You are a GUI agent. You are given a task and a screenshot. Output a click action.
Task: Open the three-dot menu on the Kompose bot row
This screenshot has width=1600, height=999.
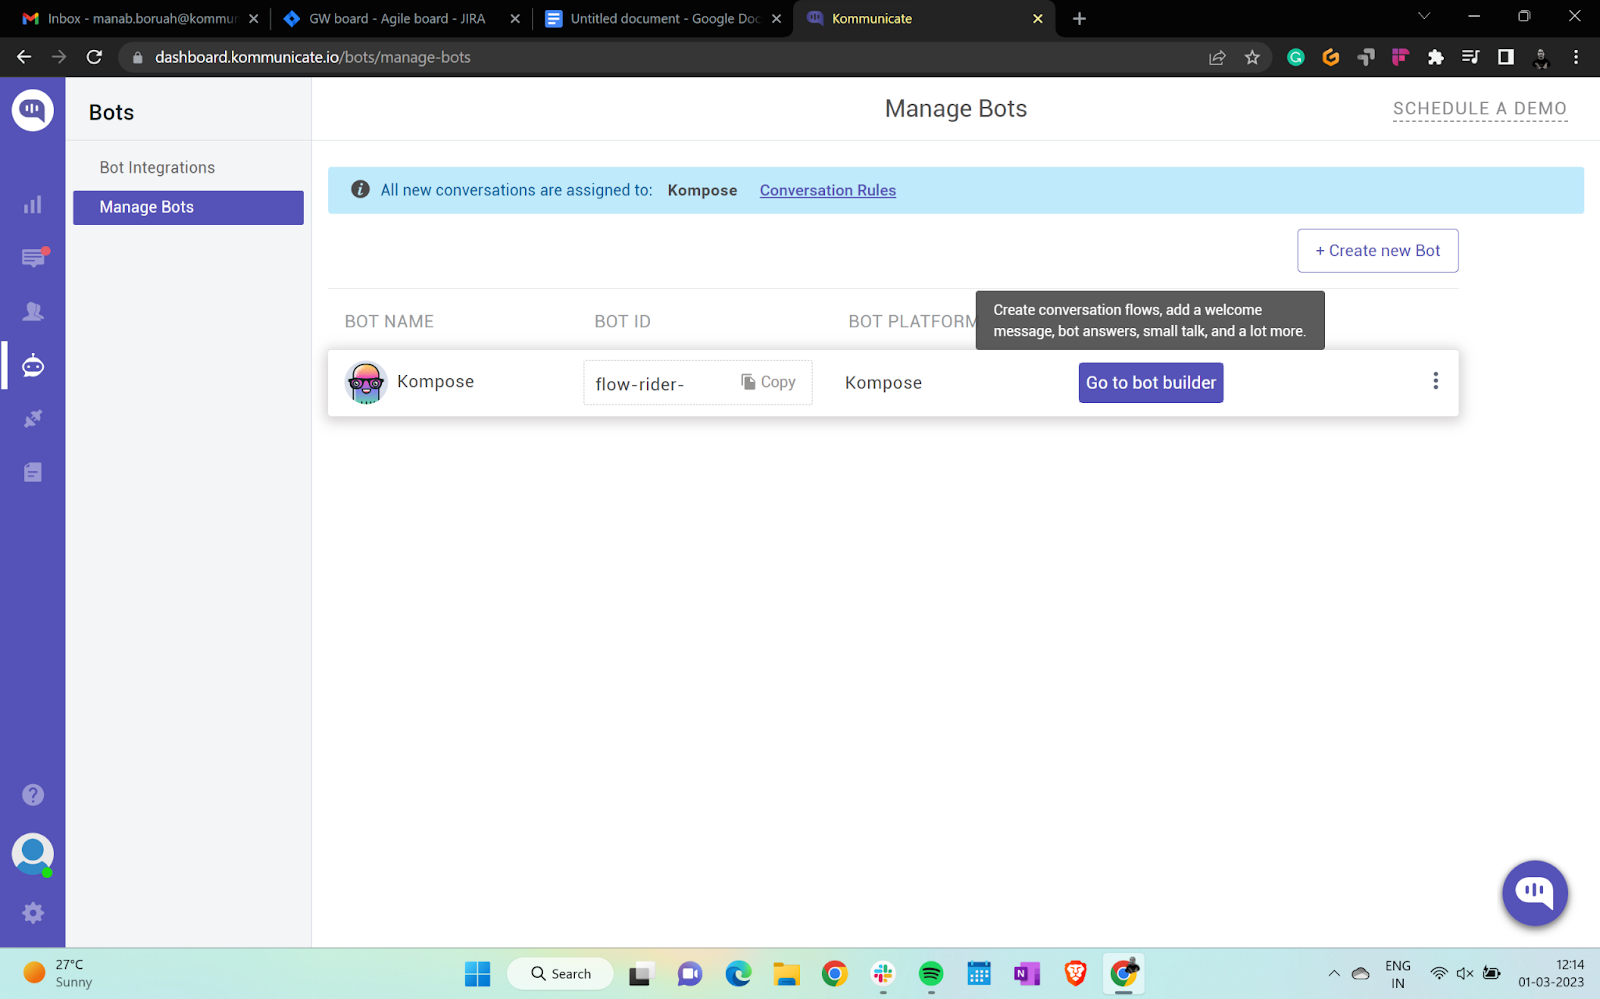[1435, 381]
